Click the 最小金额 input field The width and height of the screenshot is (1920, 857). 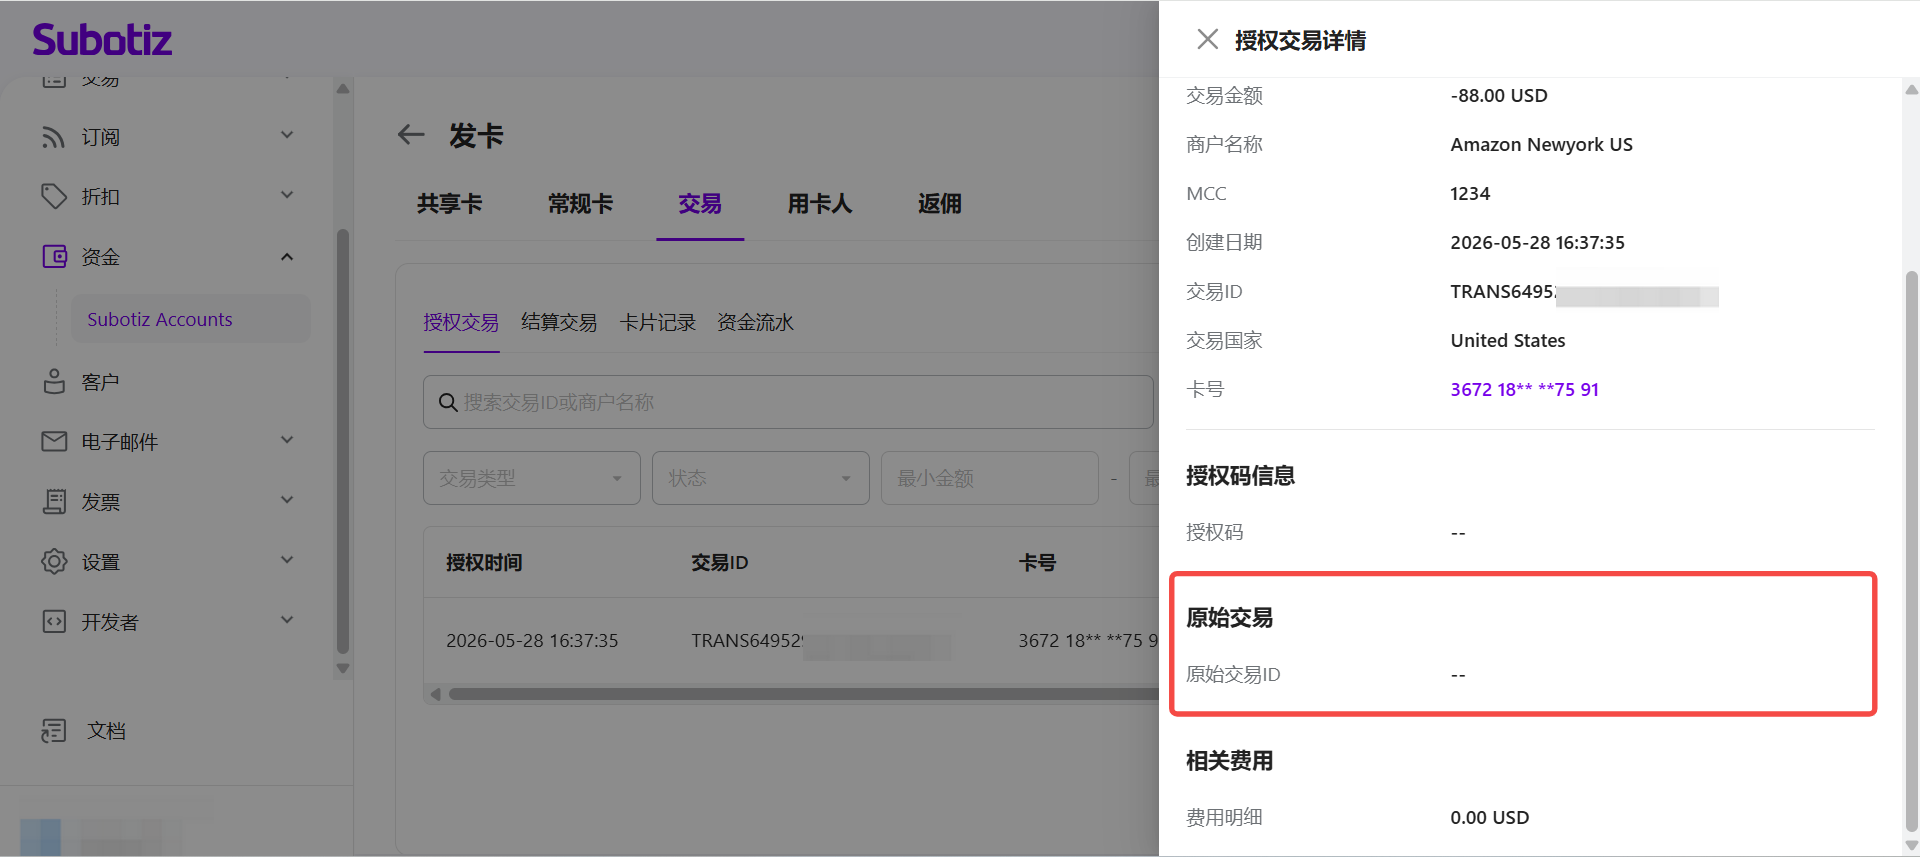coord(990,478)
